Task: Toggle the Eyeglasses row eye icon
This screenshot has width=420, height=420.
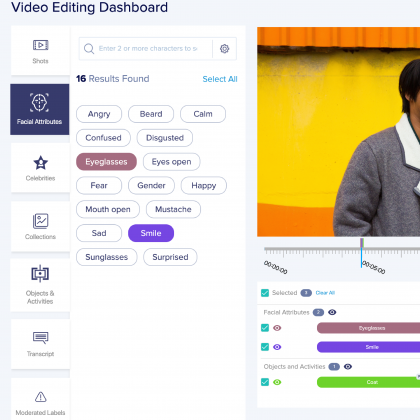Action: point(277,328)
